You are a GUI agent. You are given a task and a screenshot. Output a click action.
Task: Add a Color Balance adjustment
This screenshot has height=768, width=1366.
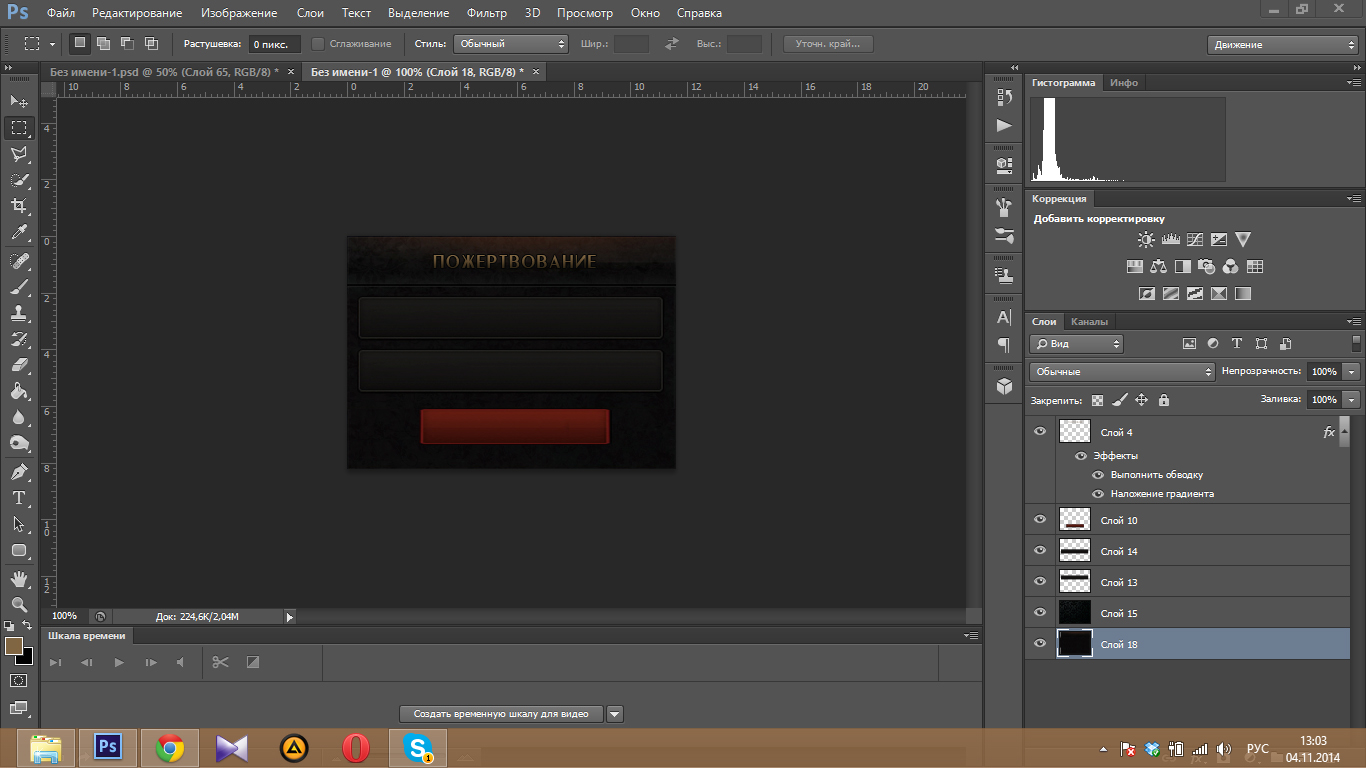click(1158, 267)
